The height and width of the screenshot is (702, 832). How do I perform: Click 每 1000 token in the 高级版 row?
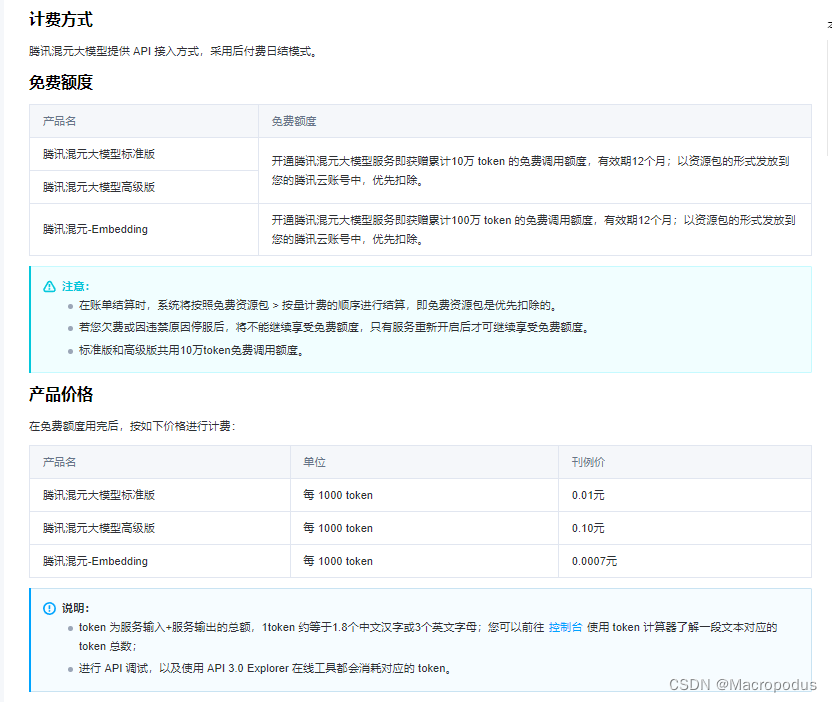[338, 528]
